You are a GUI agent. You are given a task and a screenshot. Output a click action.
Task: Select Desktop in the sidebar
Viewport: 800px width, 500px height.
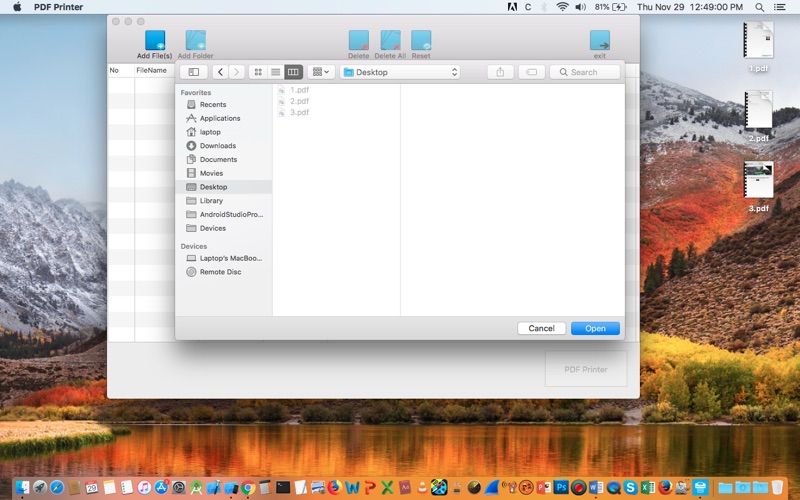point(223,187)
